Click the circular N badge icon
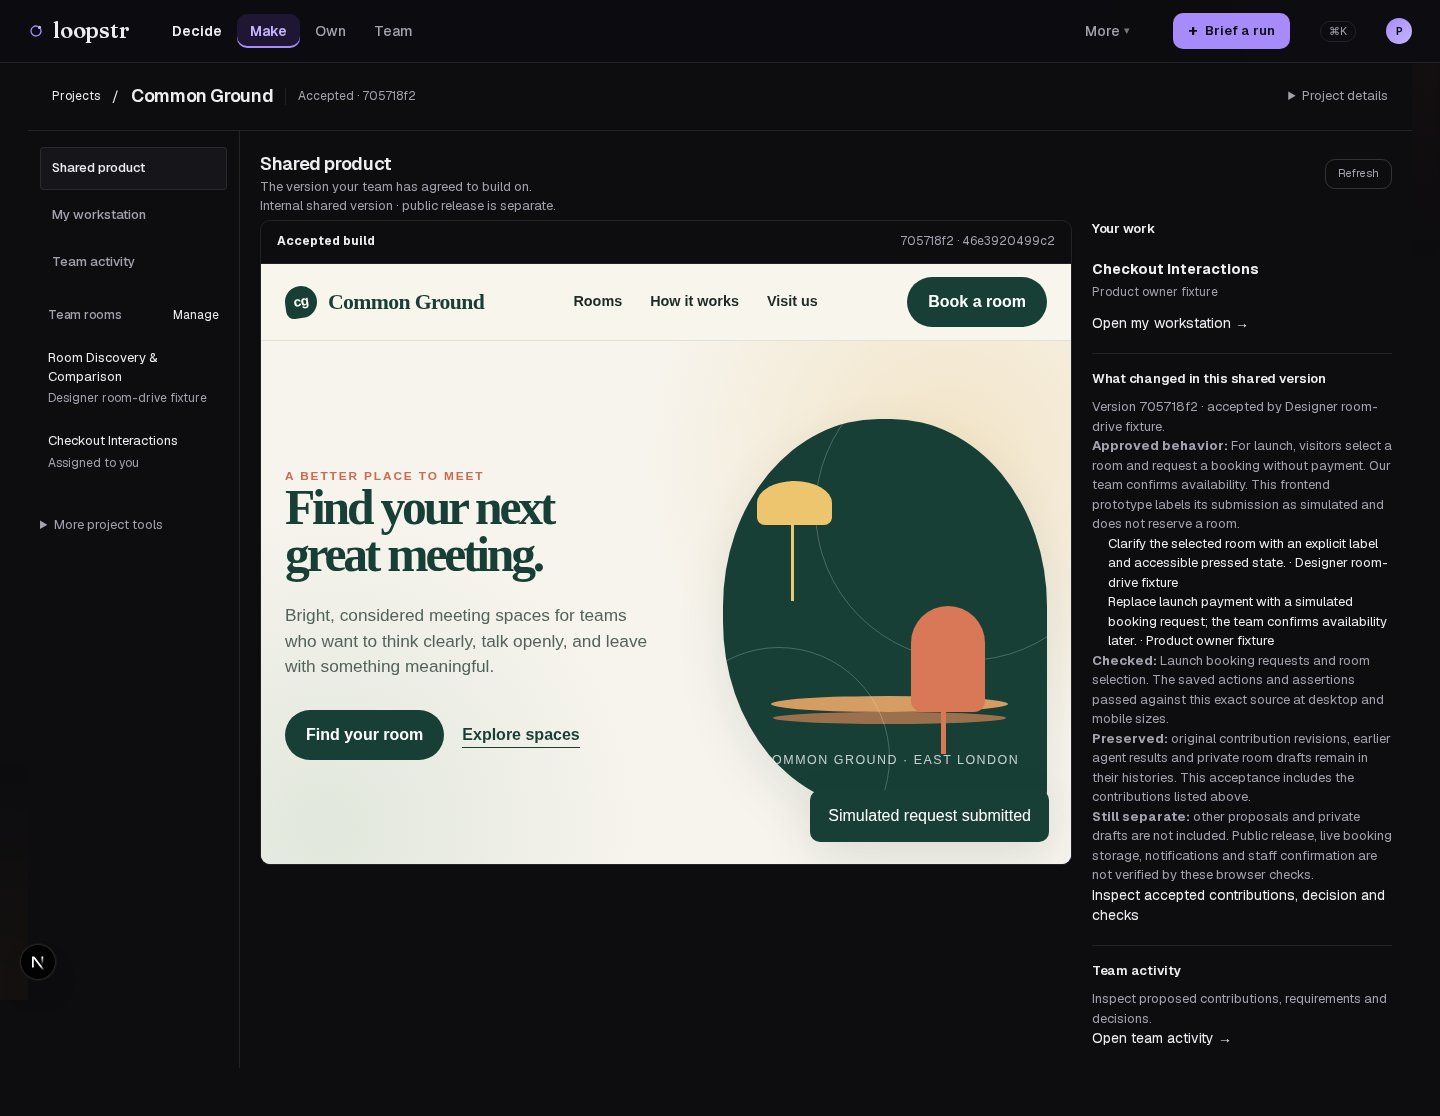 point(38,962)
